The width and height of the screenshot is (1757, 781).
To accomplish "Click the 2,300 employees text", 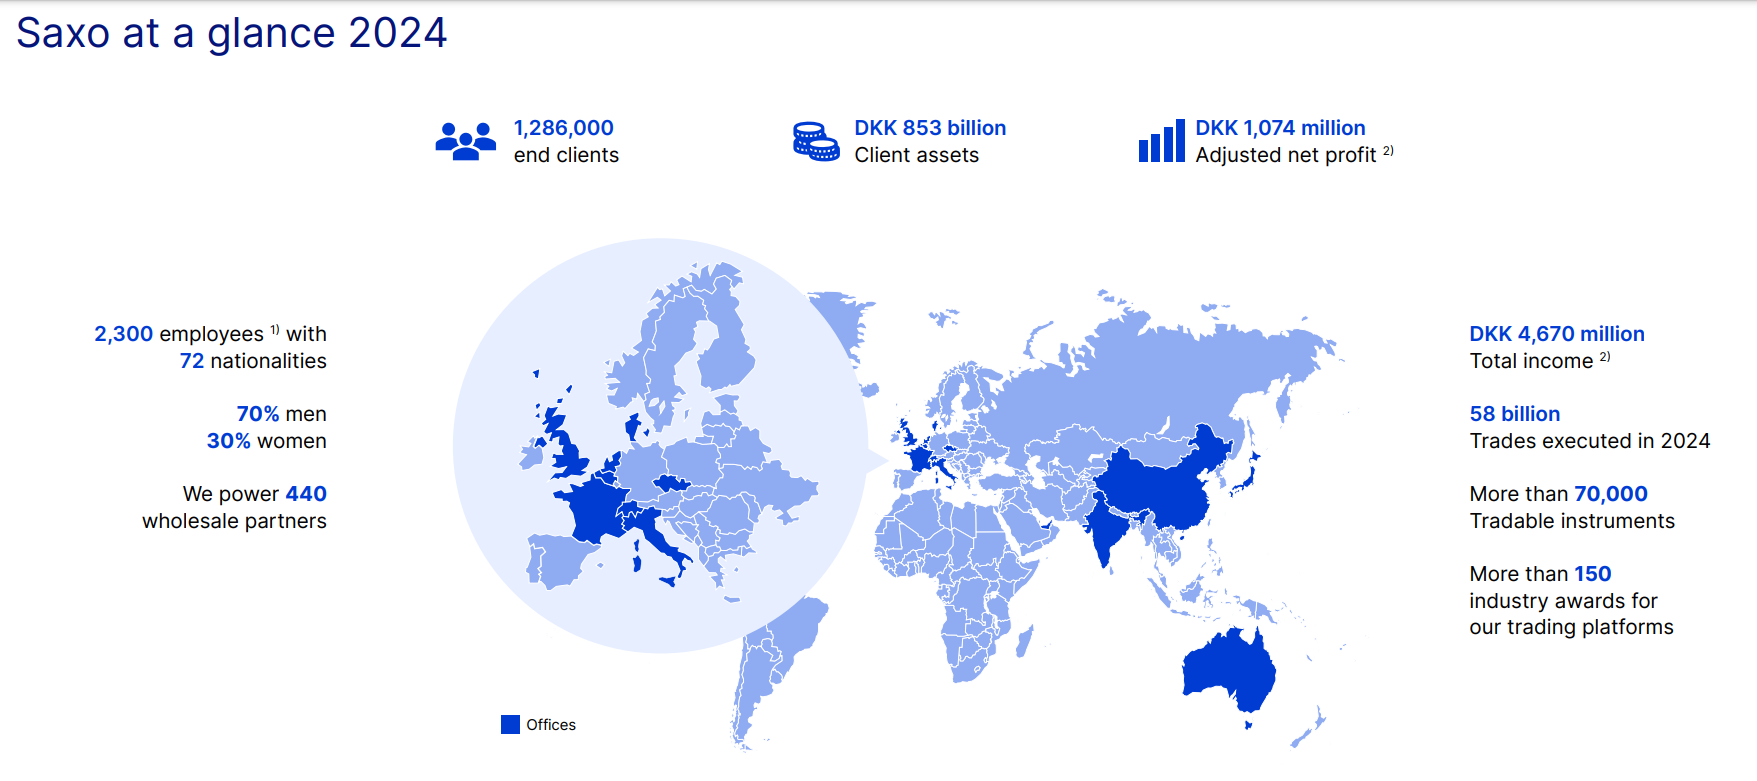I will click(178, 334).
